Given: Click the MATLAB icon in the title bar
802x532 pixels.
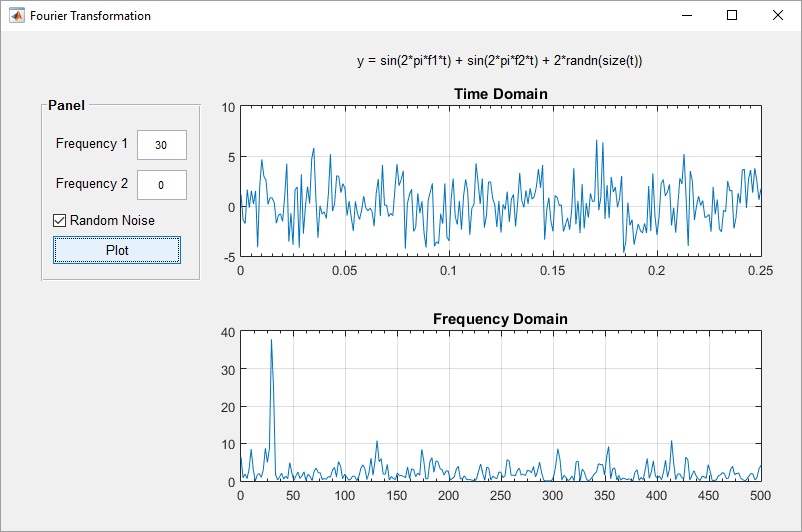Looking at the screenshot, I should click(17, 16).
